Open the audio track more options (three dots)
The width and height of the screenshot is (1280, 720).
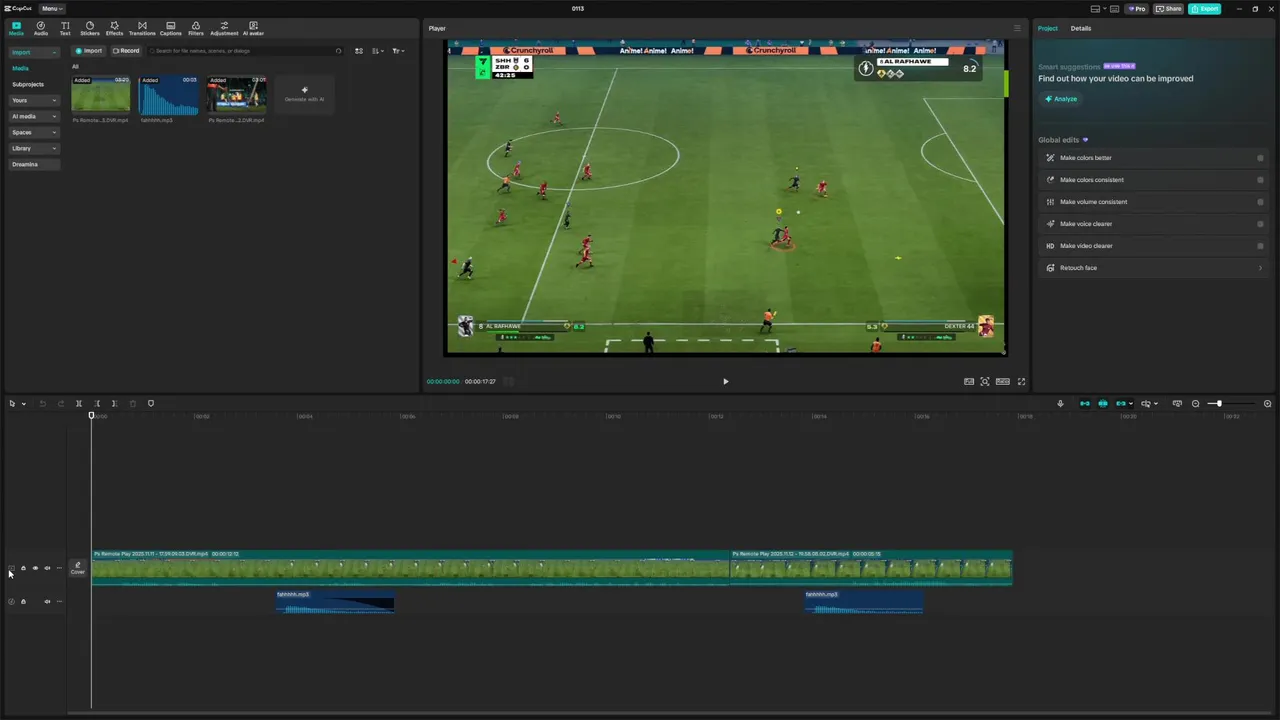[x=59, y=602]
